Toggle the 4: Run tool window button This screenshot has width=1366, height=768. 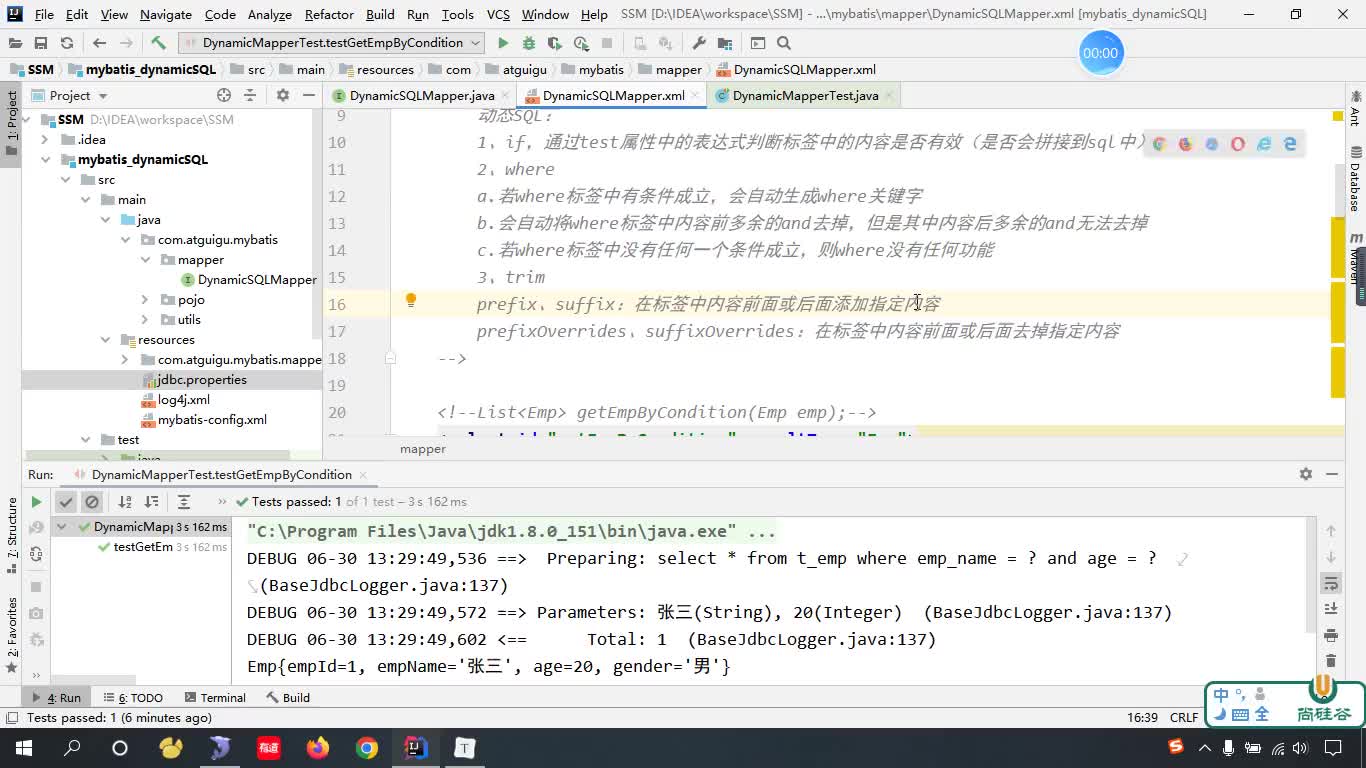coord(57,698)
